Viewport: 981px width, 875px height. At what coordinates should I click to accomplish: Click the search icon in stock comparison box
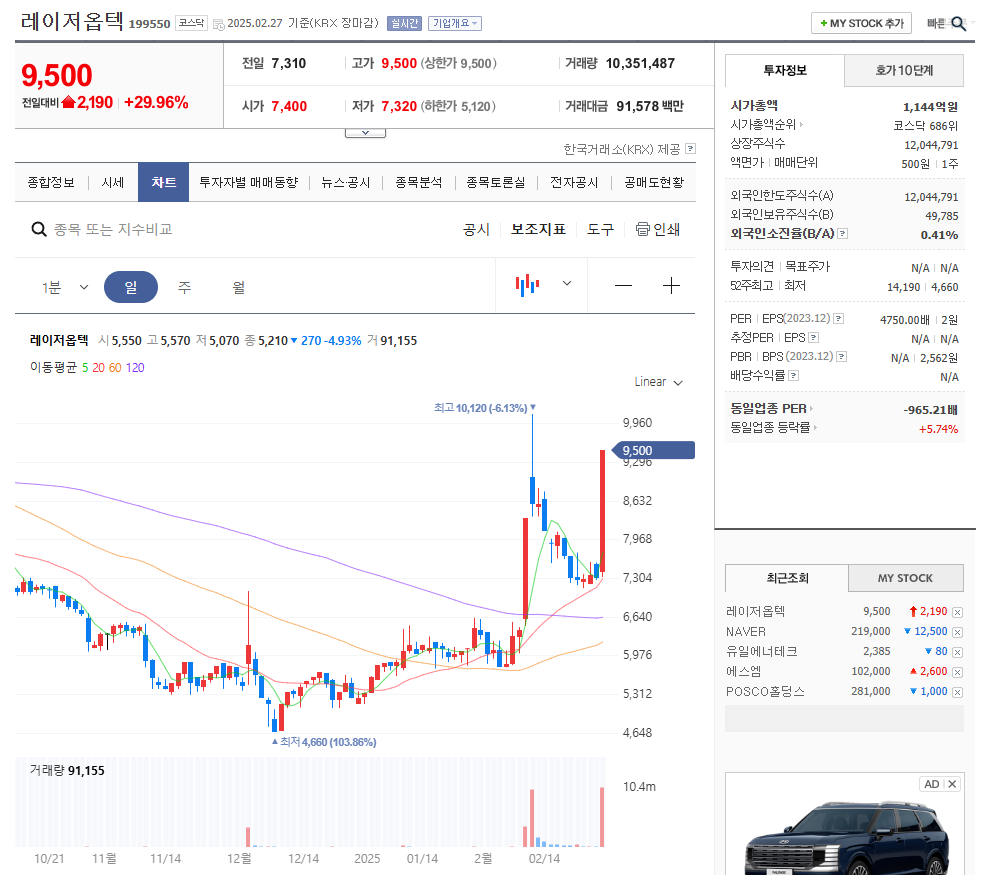tap(39, 230)
